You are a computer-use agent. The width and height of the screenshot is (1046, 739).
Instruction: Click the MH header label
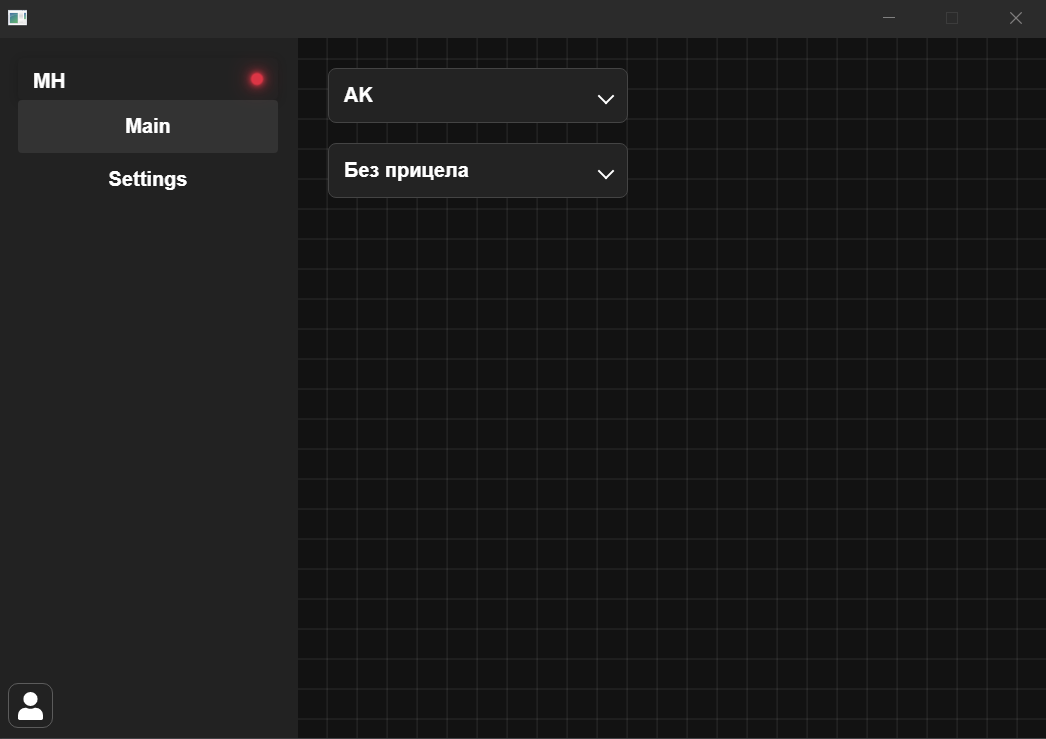click(49, 81)
